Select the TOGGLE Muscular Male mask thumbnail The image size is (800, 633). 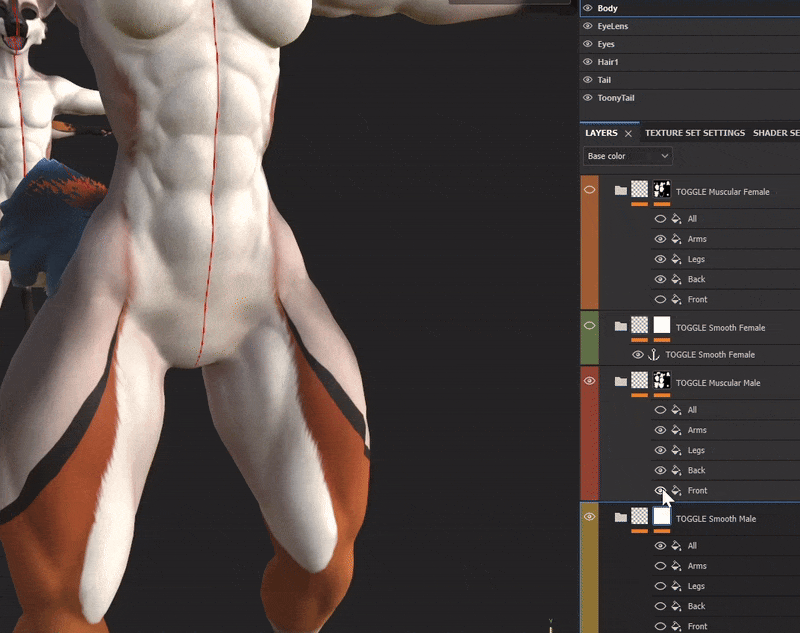coord(662,380)
